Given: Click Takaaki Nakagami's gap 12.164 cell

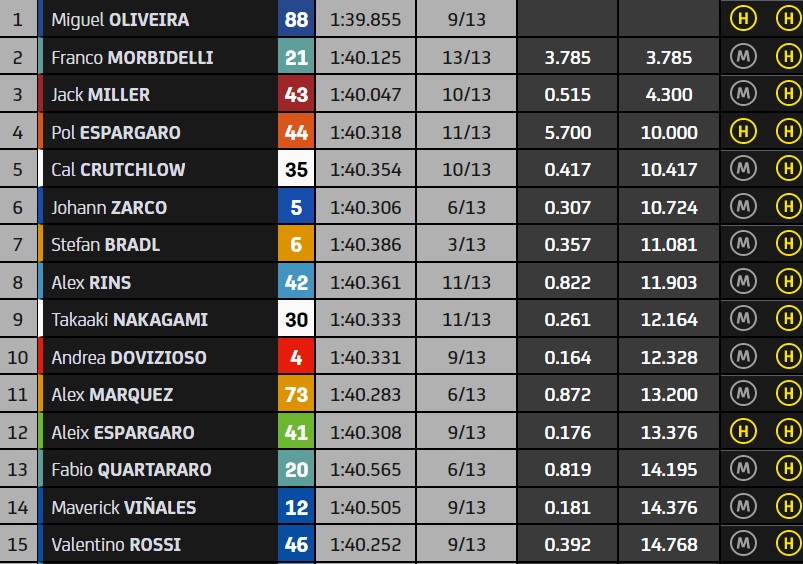Looking at the screenshot, I should (669, 320).
